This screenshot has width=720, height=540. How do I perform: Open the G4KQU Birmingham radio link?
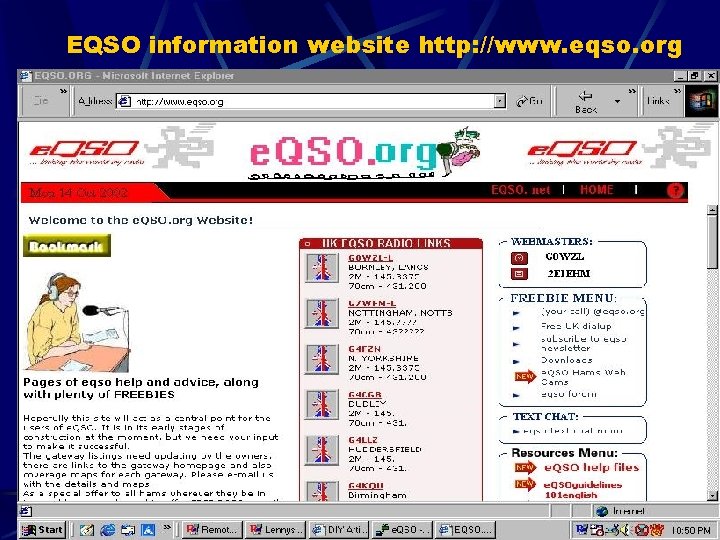[366, 486]
